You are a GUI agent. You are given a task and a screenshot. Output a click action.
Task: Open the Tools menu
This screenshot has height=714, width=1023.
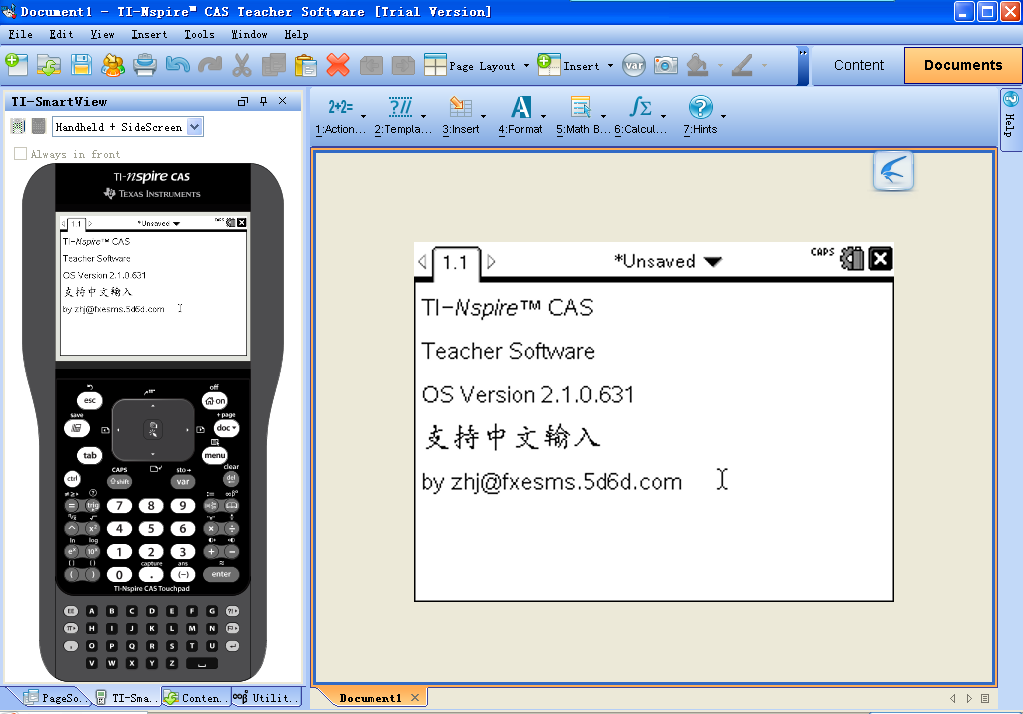click(199, 35)
